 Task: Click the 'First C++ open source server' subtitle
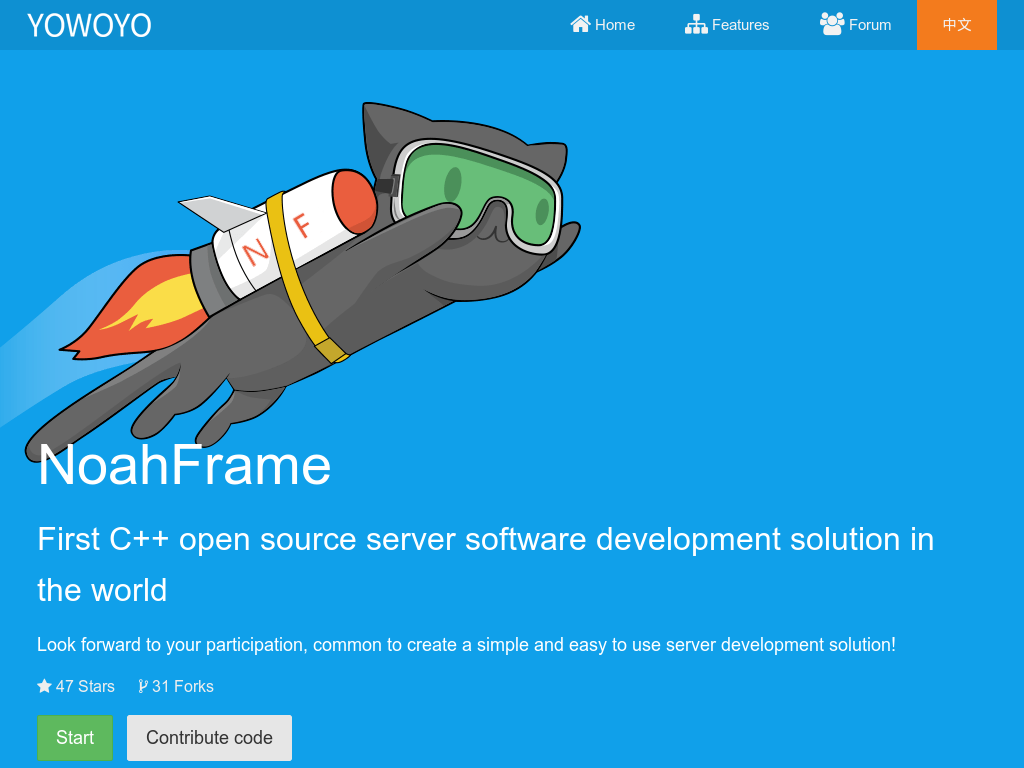485,565
